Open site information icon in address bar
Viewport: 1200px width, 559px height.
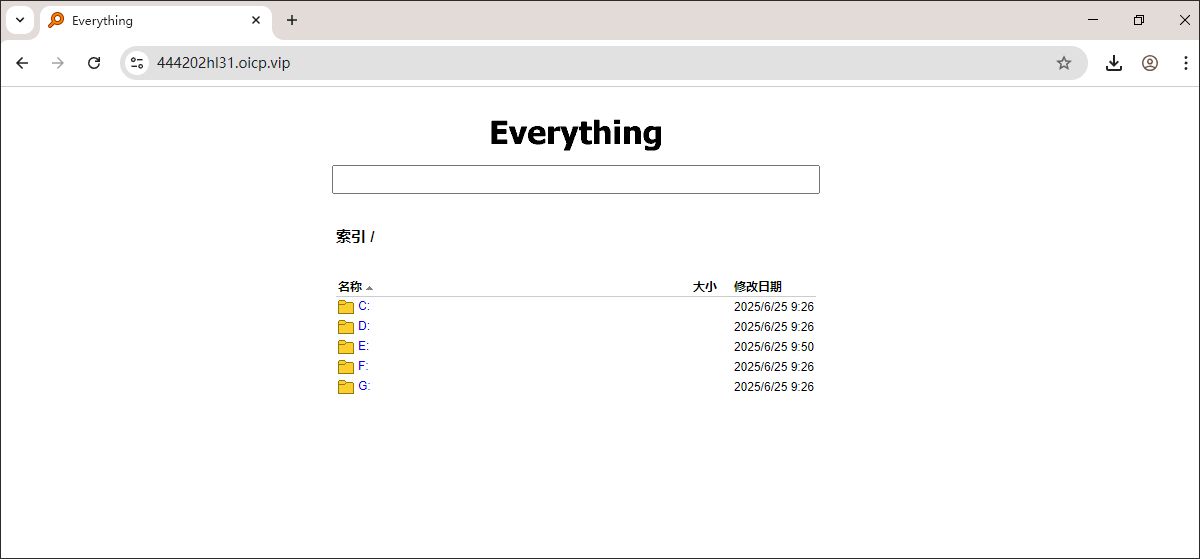(137, 63)
